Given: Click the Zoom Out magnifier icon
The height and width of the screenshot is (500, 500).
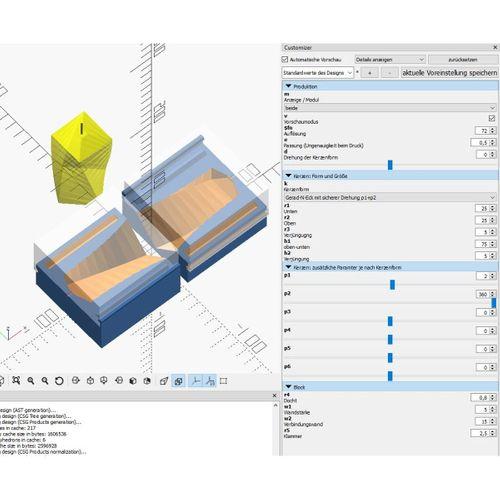Looking at the screenshot, I should point(45,381).
